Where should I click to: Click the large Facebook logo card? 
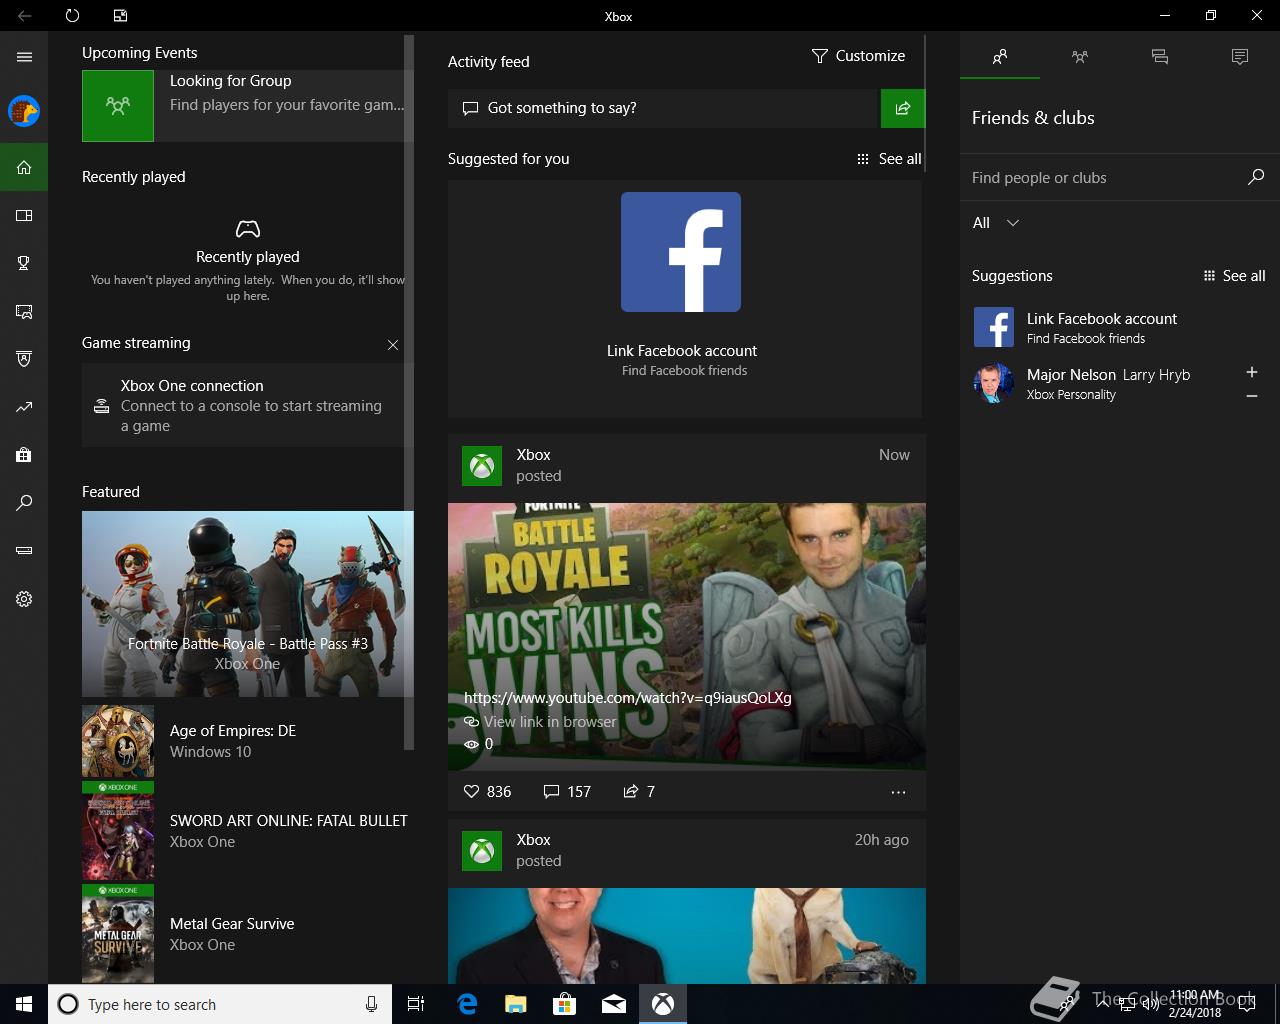(x=681, y=252)
